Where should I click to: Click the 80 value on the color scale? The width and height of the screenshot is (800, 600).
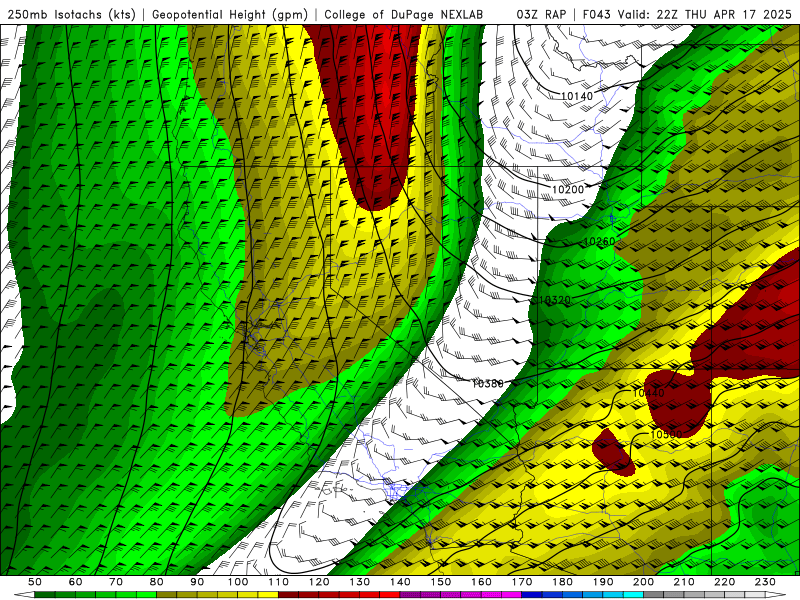point(157,582)
